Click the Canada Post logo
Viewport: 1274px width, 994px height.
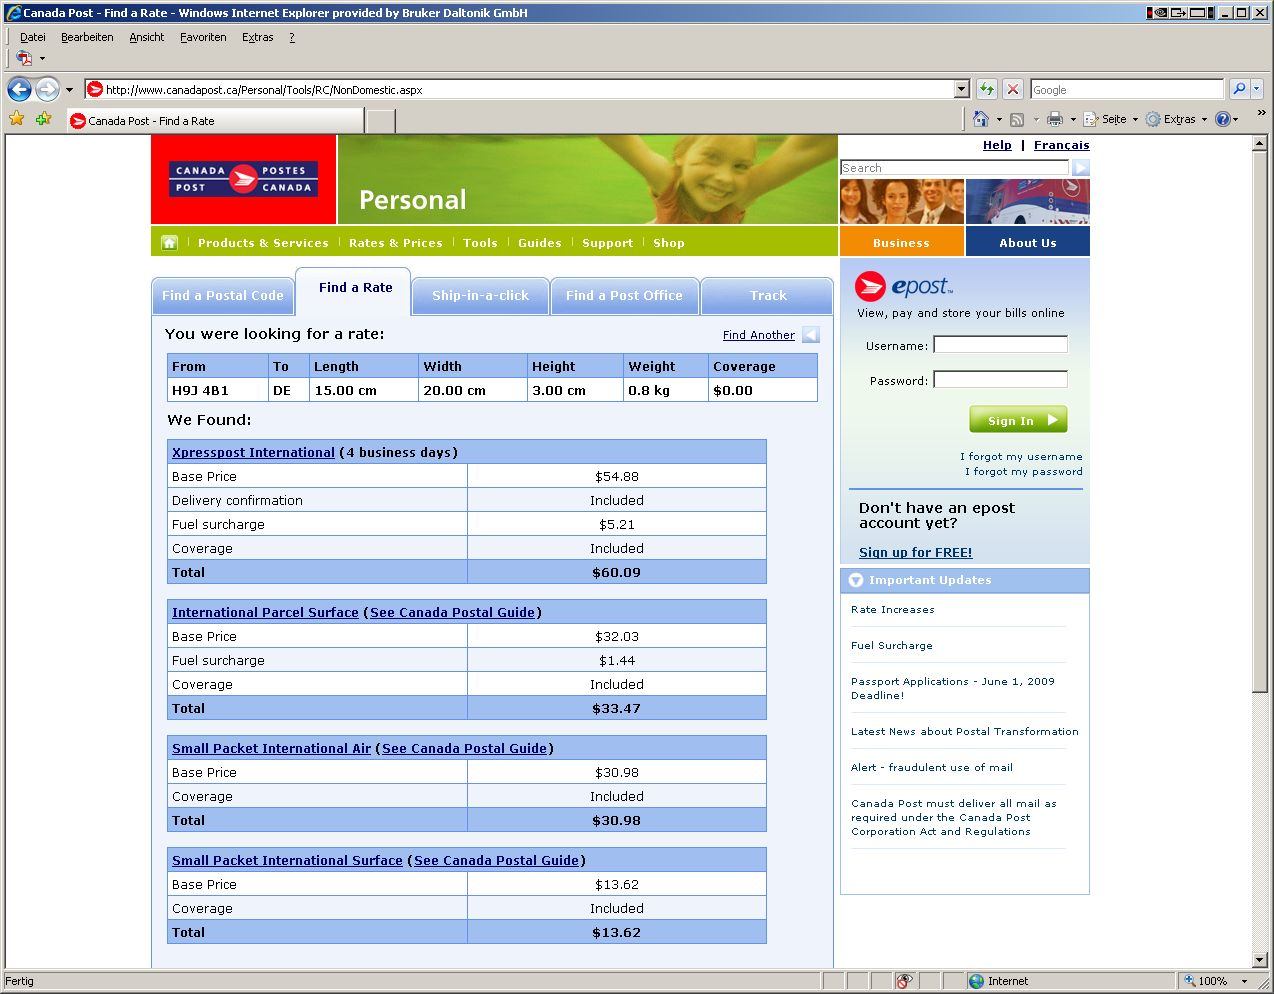coord(243,179)
